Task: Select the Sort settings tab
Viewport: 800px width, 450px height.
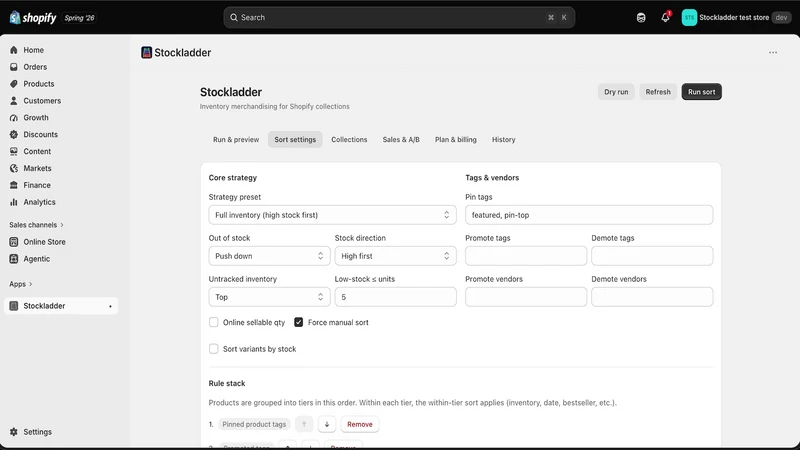Action: 295,139
